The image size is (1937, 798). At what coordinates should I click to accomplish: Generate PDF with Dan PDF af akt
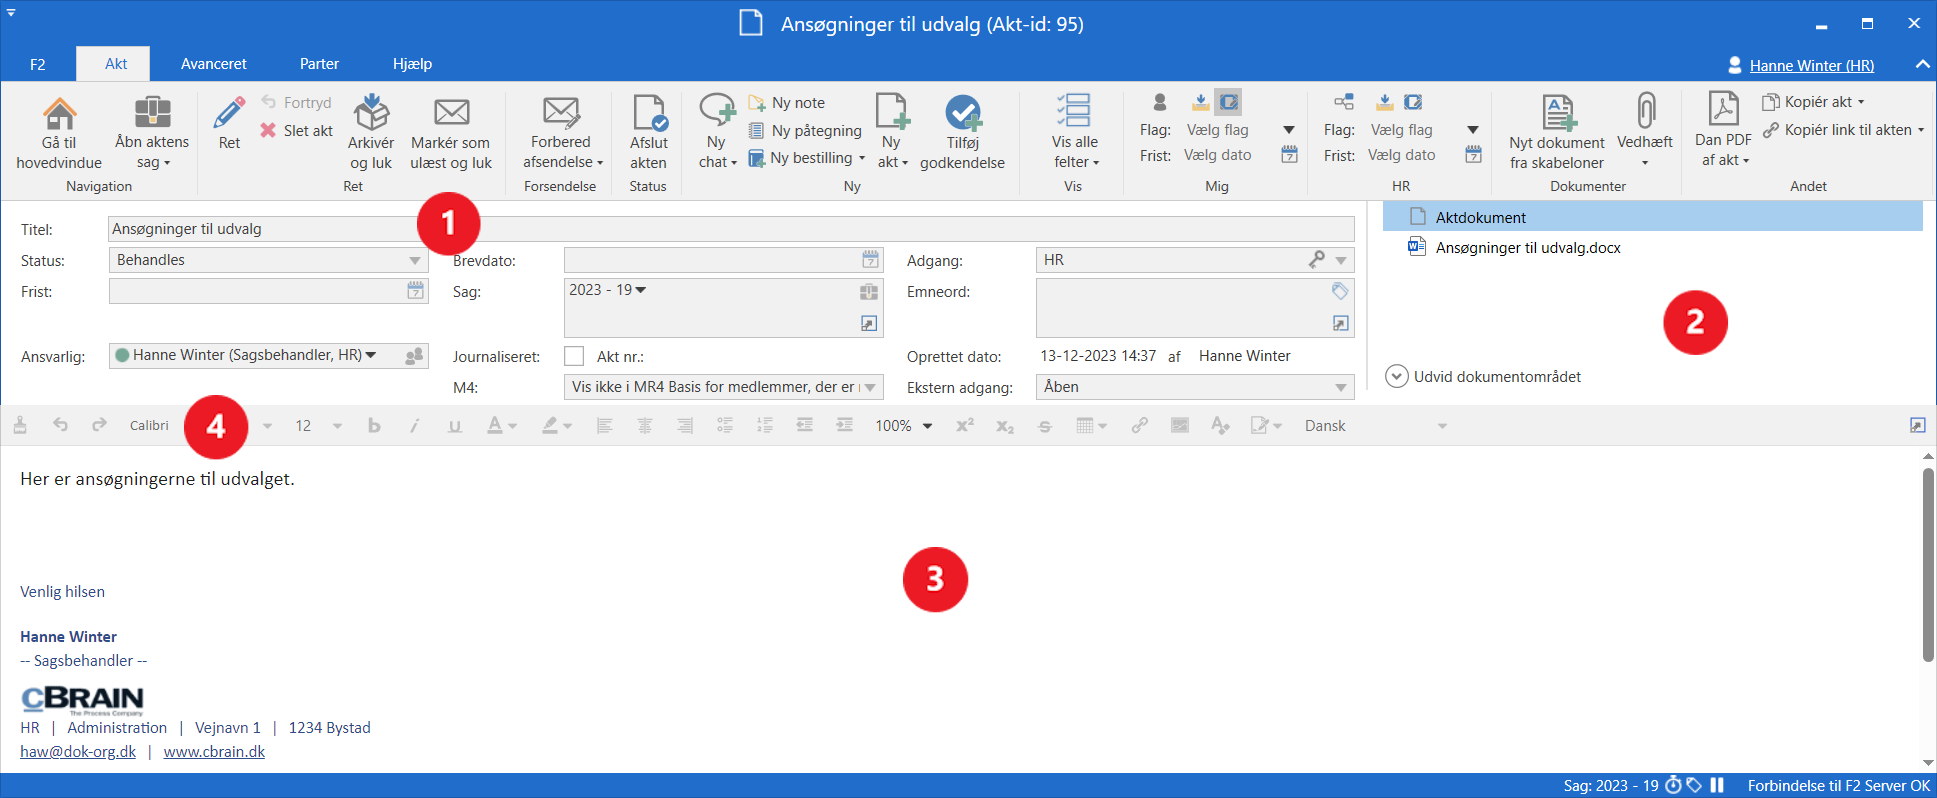[x=1724, y=131]
